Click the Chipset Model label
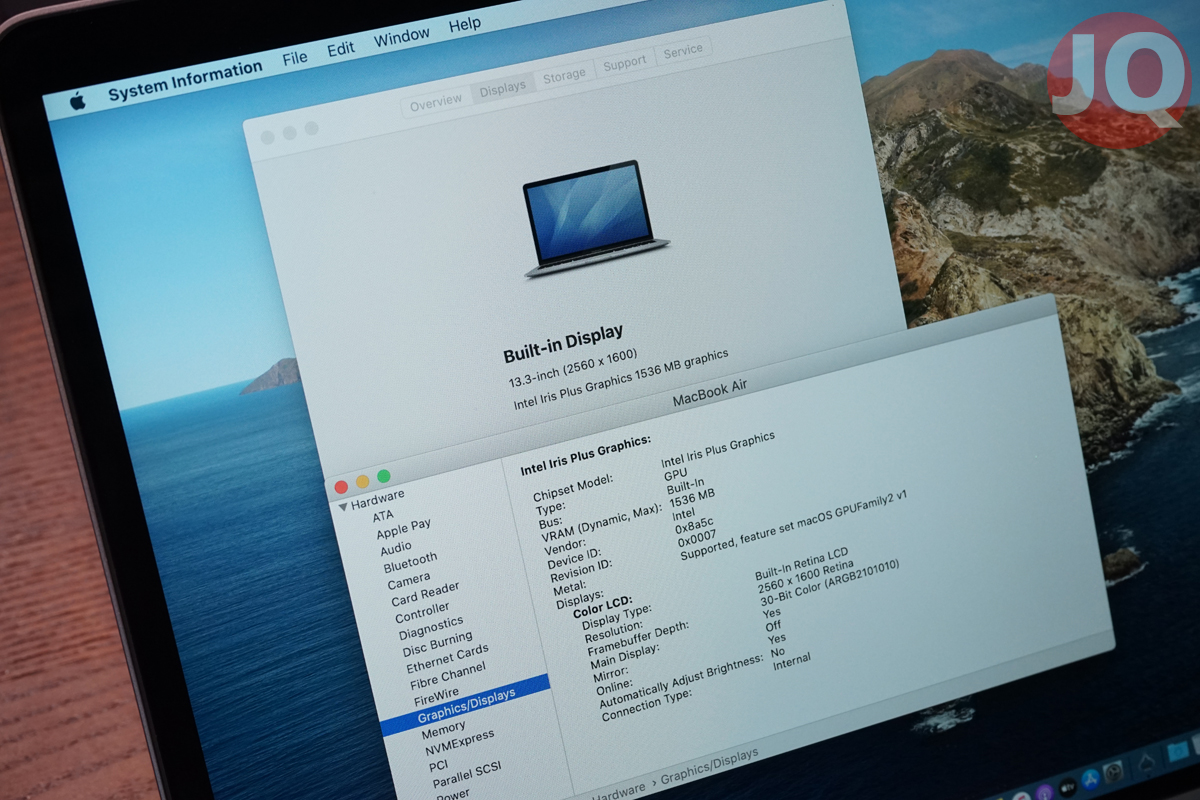The height and width of the screenshot is (800, 1200). (572, 486)
